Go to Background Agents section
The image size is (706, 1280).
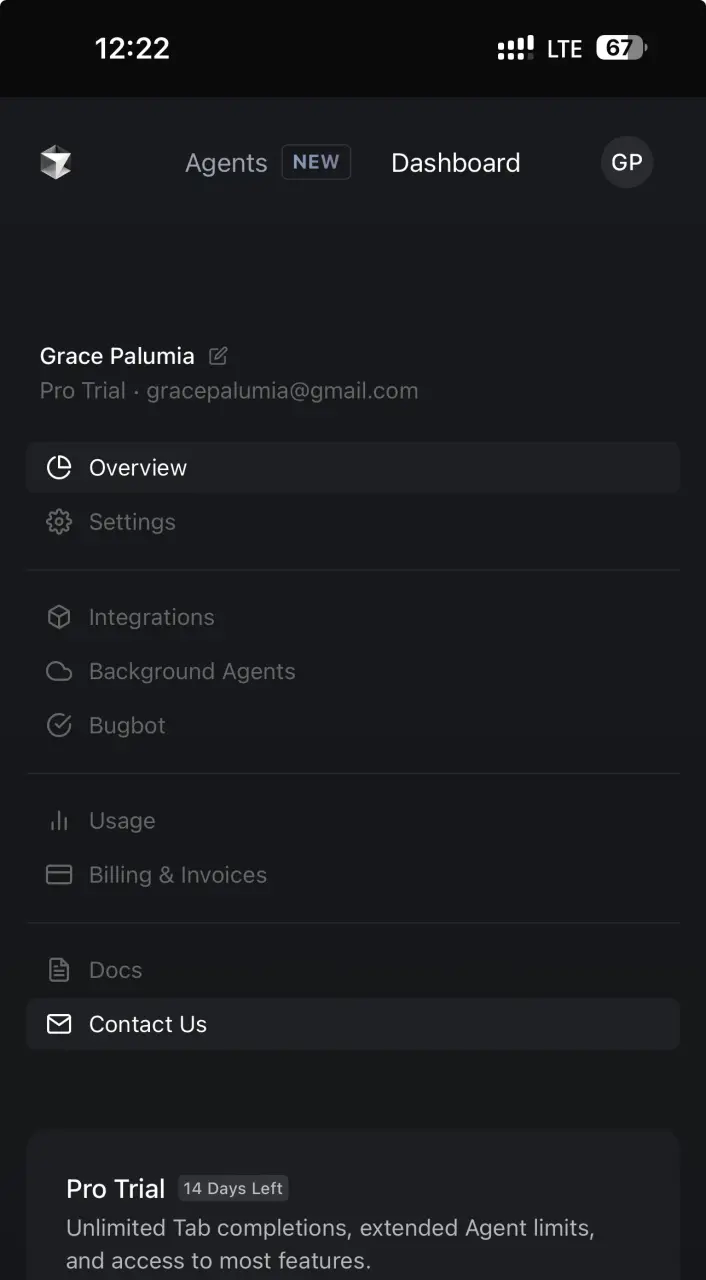(x=353, y=672)
